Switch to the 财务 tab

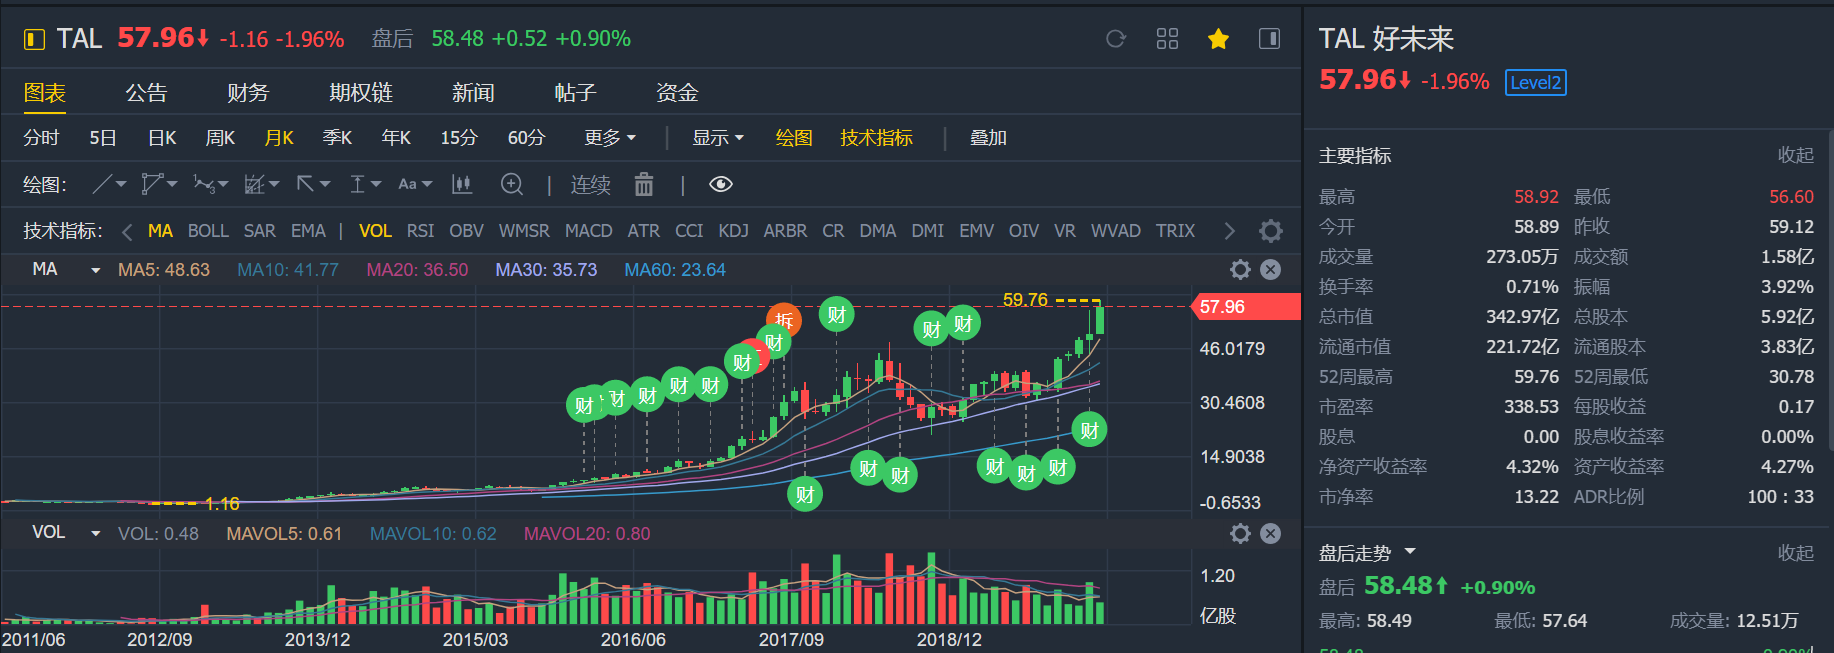pyautogui.click(x=248, y=93)
